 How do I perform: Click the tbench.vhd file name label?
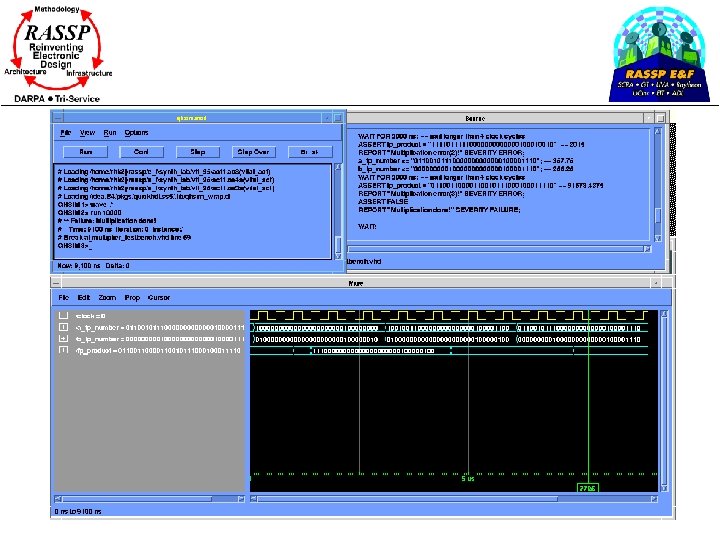pyautogui.click(x=364, y=262)
